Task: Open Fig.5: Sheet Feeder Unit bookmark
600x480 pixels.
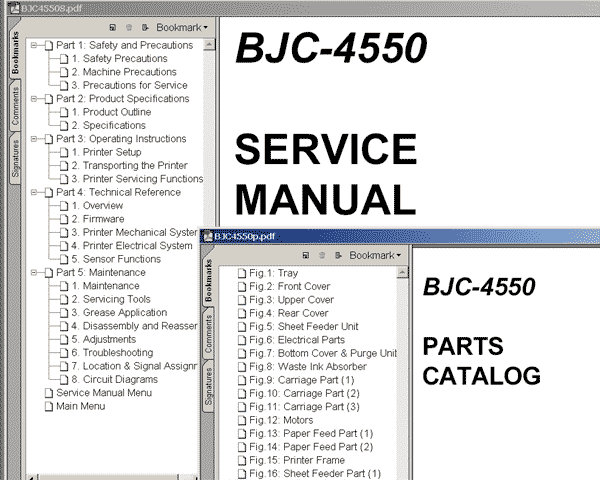Action: pyautogui.click(x=304, y=327)
